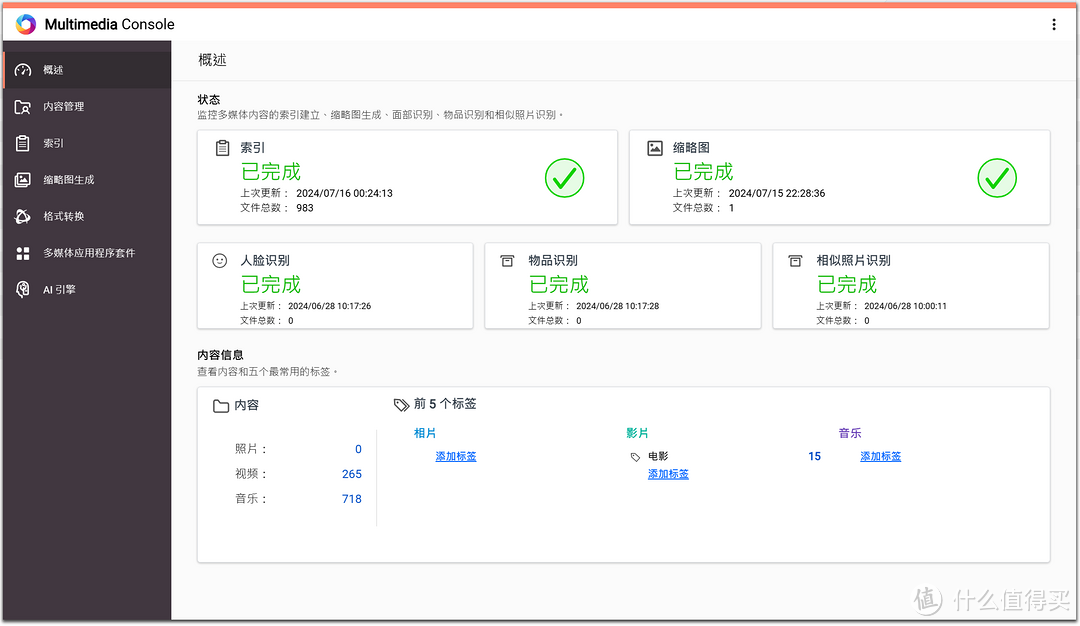This screenshot has height=626, width=1080.
Task: Click the 格式转换 conversion icon
Action: tap(22, 216)
